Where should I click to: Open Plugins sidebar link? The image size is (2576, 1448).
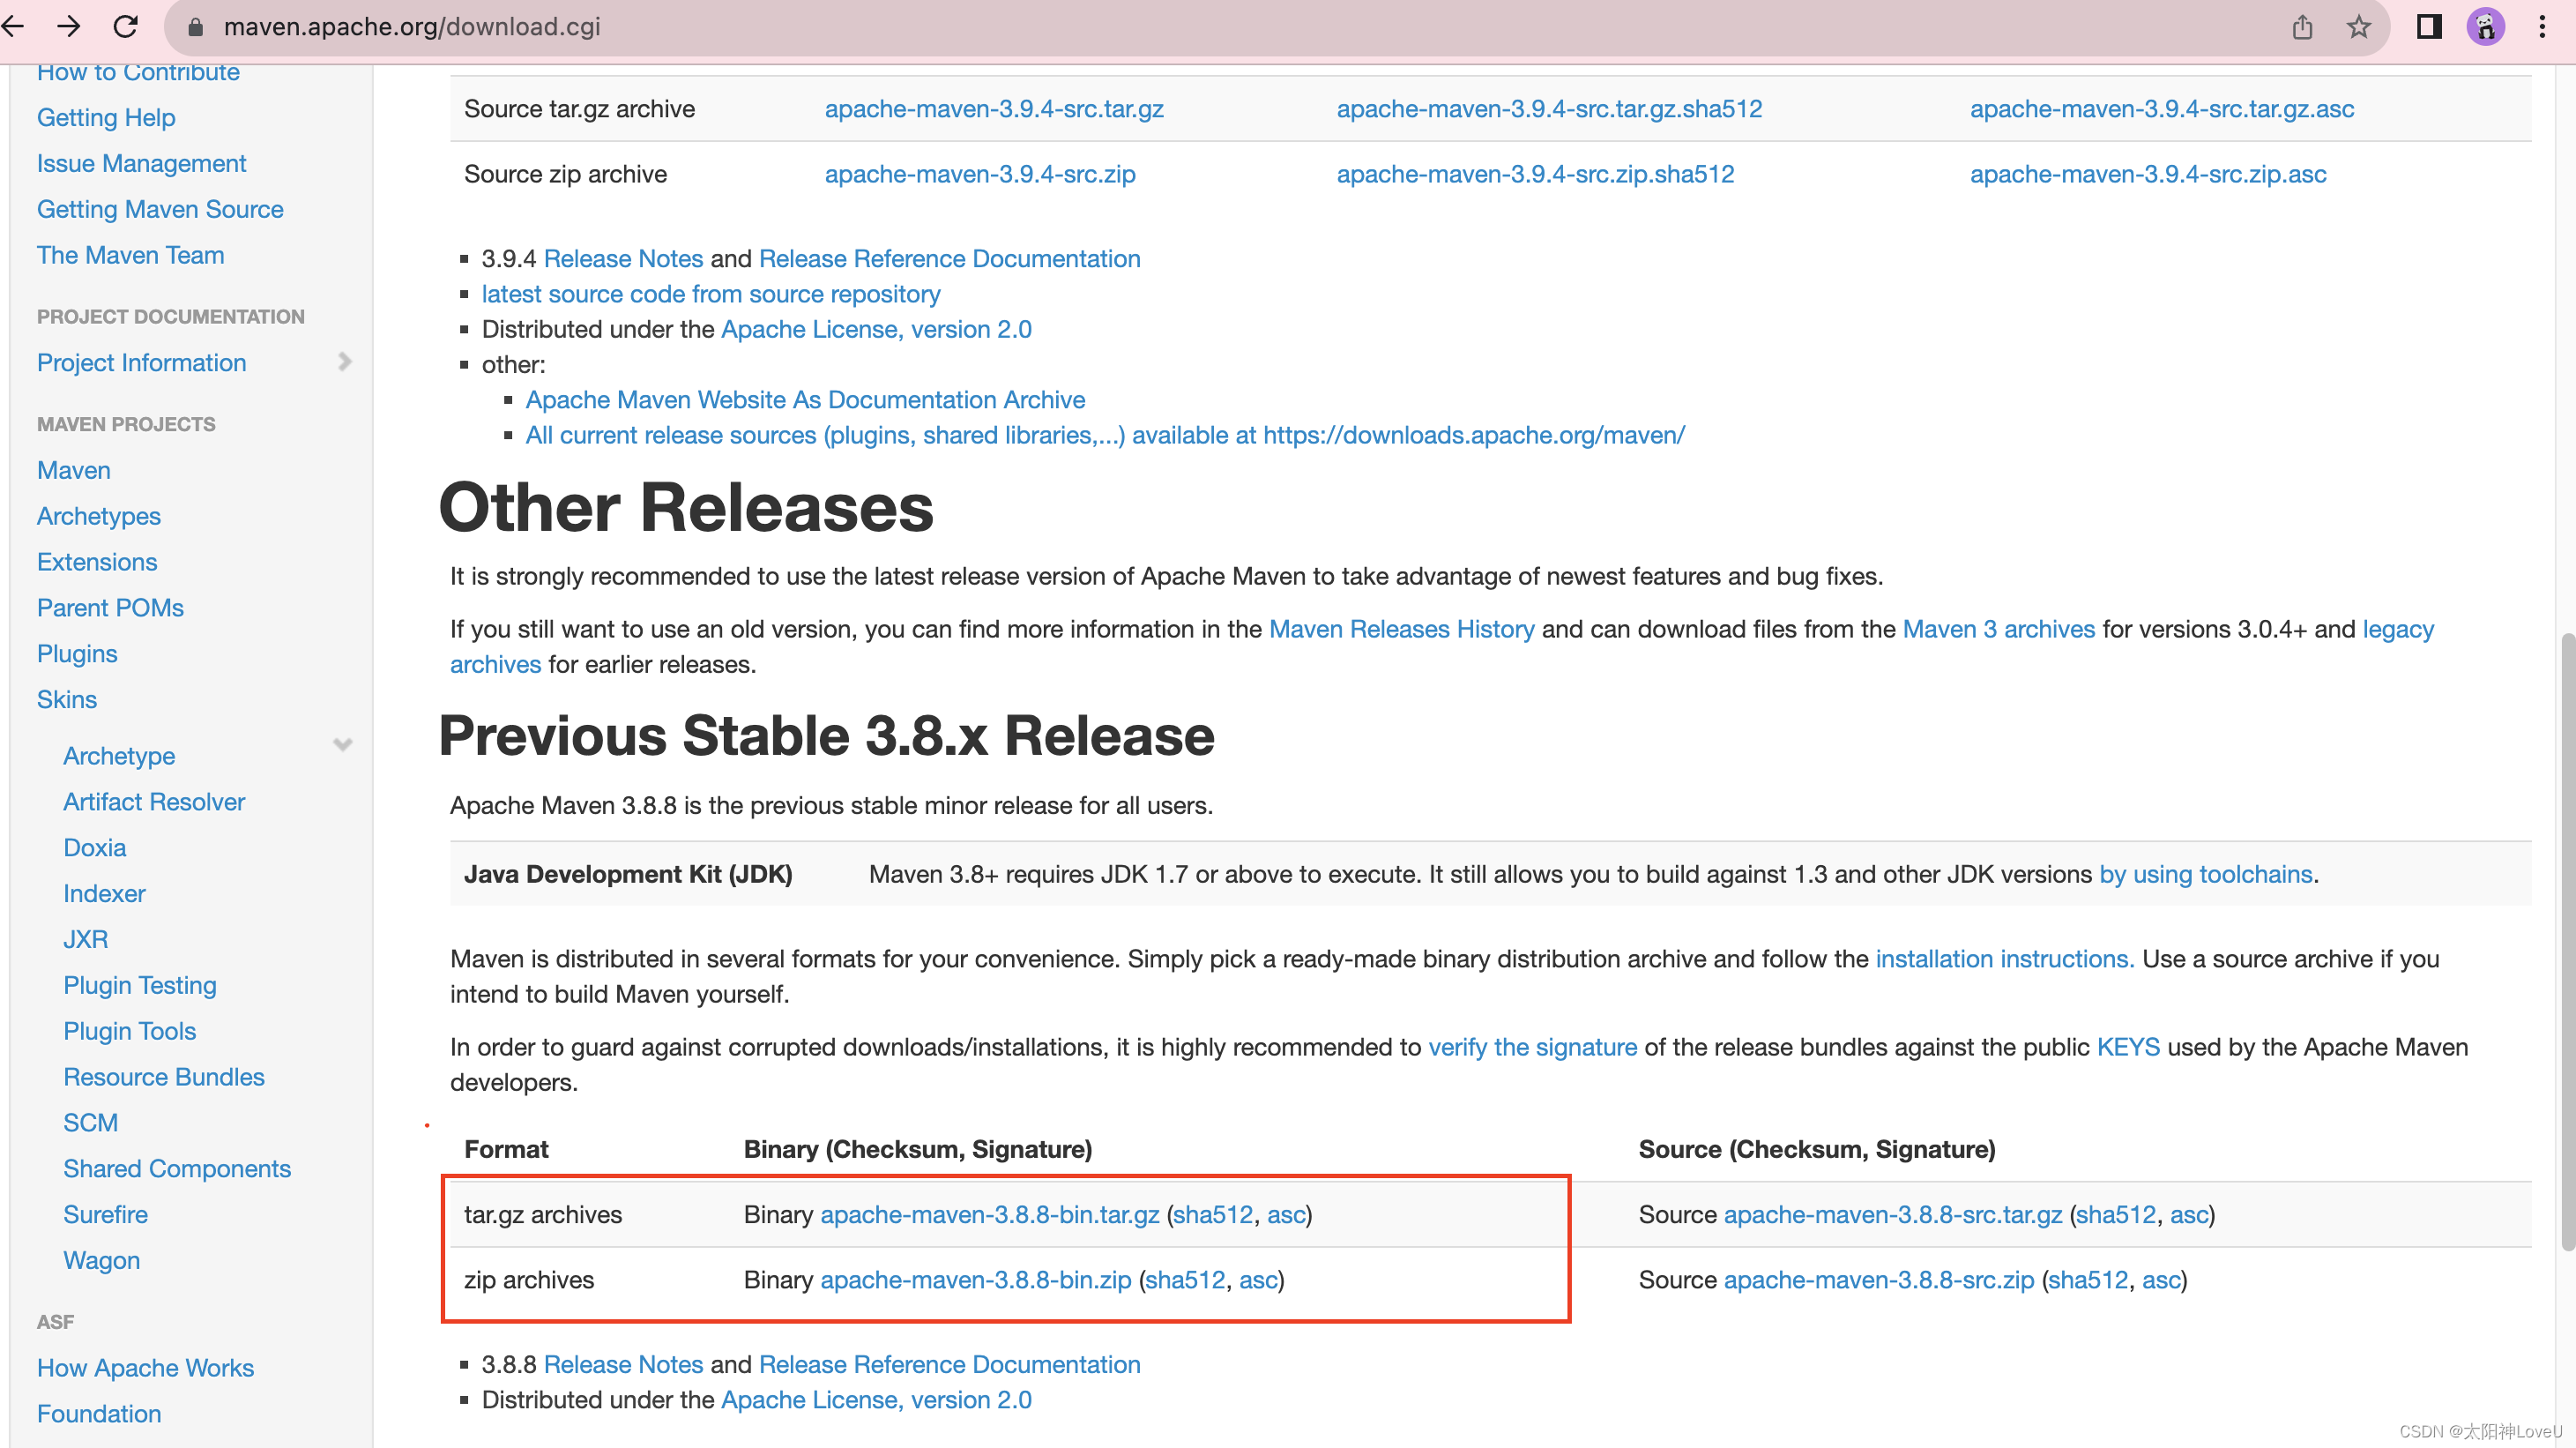coord(77,654)
